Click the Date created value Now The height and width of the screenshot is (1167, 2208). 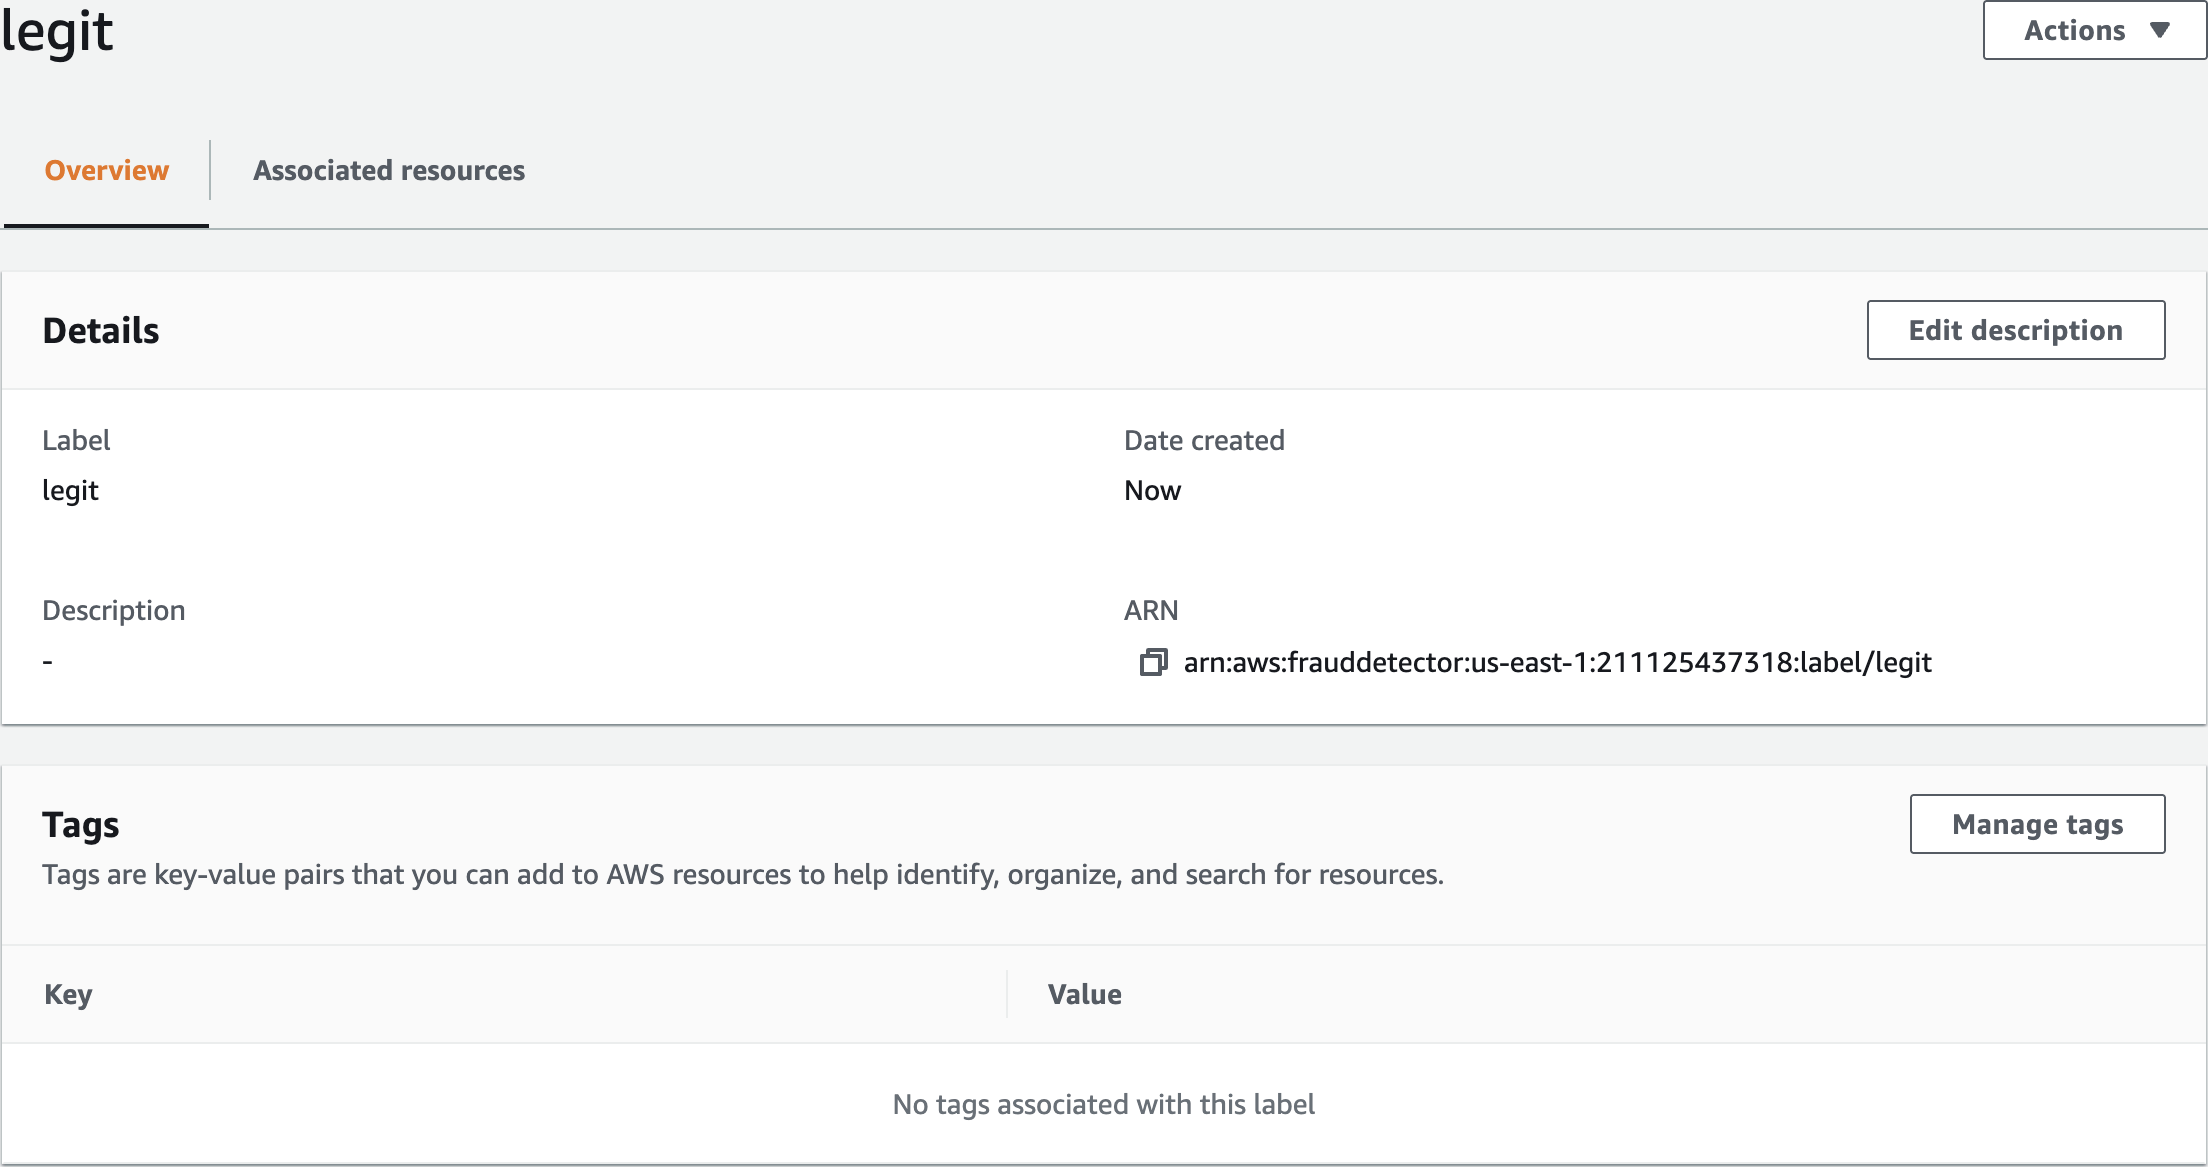[1152, 490]
